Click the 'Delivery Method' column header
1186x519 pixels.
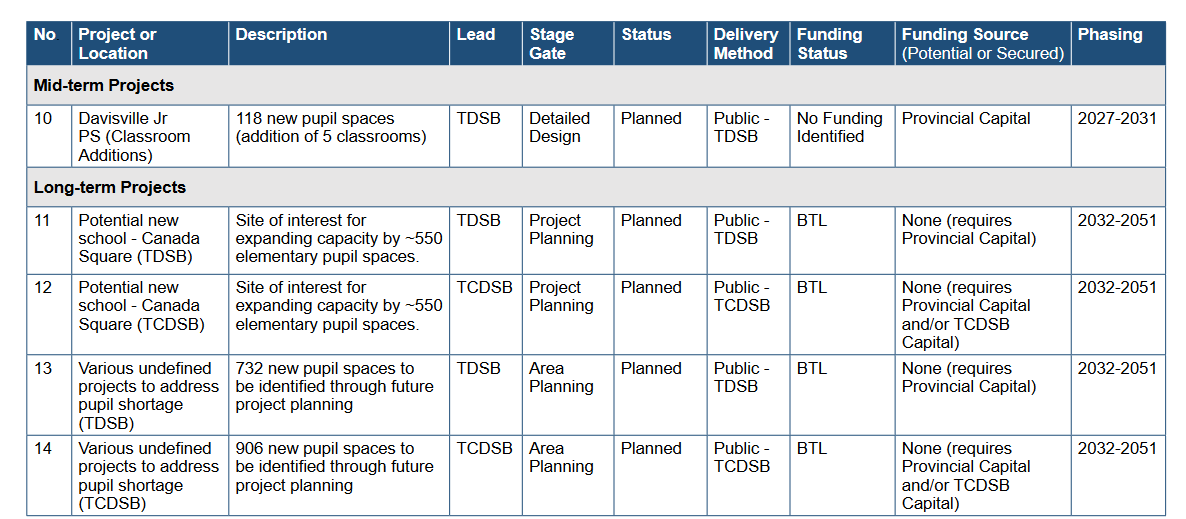[x=745, y=44]
